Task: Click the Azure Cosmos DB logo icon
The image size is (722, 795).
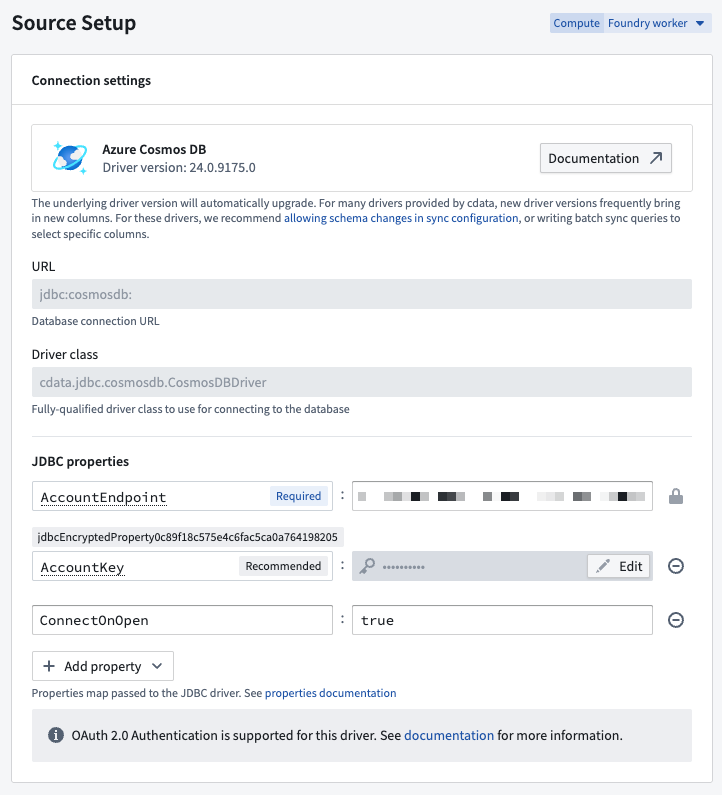Action: pyautogui.click(x=70, y=158)
